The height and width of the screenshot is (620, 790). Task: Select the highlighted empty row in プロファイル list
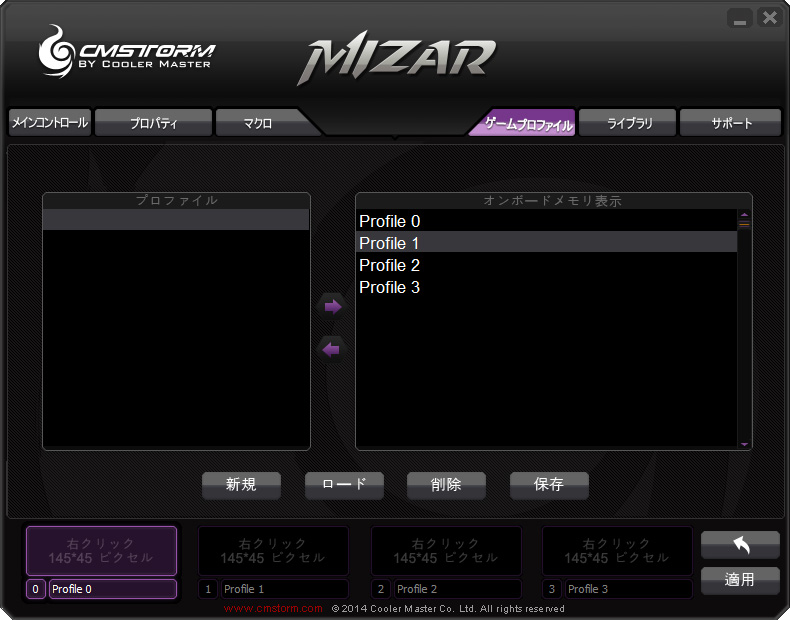[176, 220]
